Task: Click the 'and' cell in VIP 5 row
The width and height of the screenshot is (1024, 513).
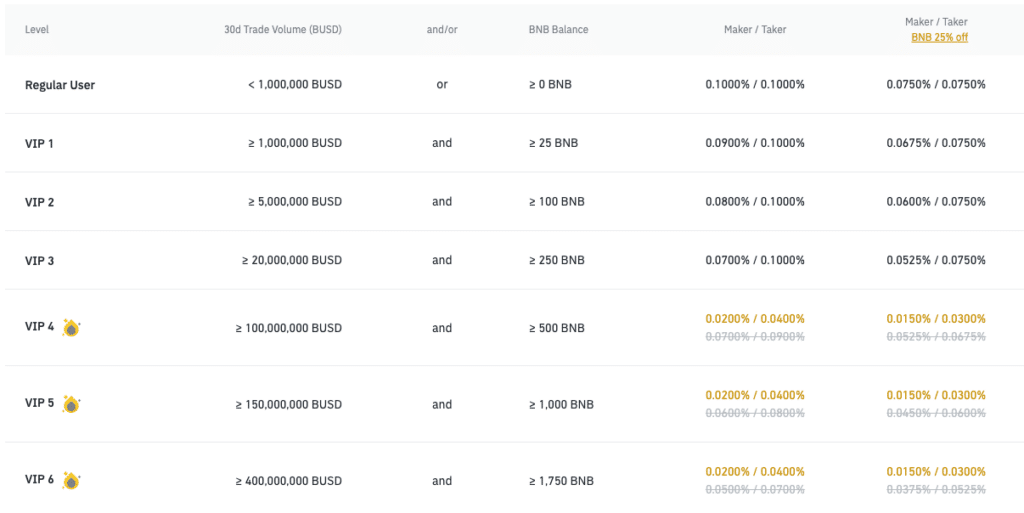Action: (442, 405)
